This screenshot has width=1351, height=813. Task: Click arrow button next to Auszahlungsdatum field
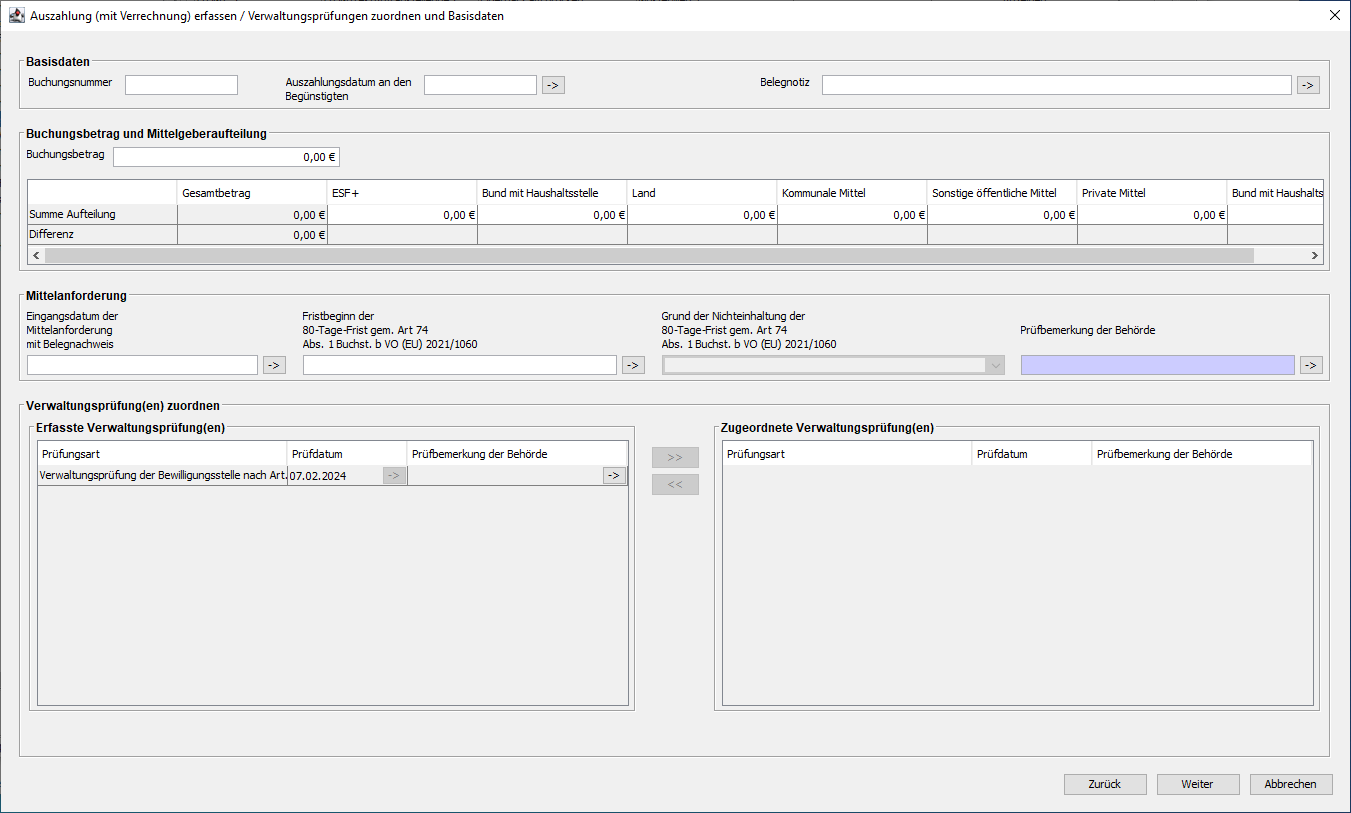point(553,85)
